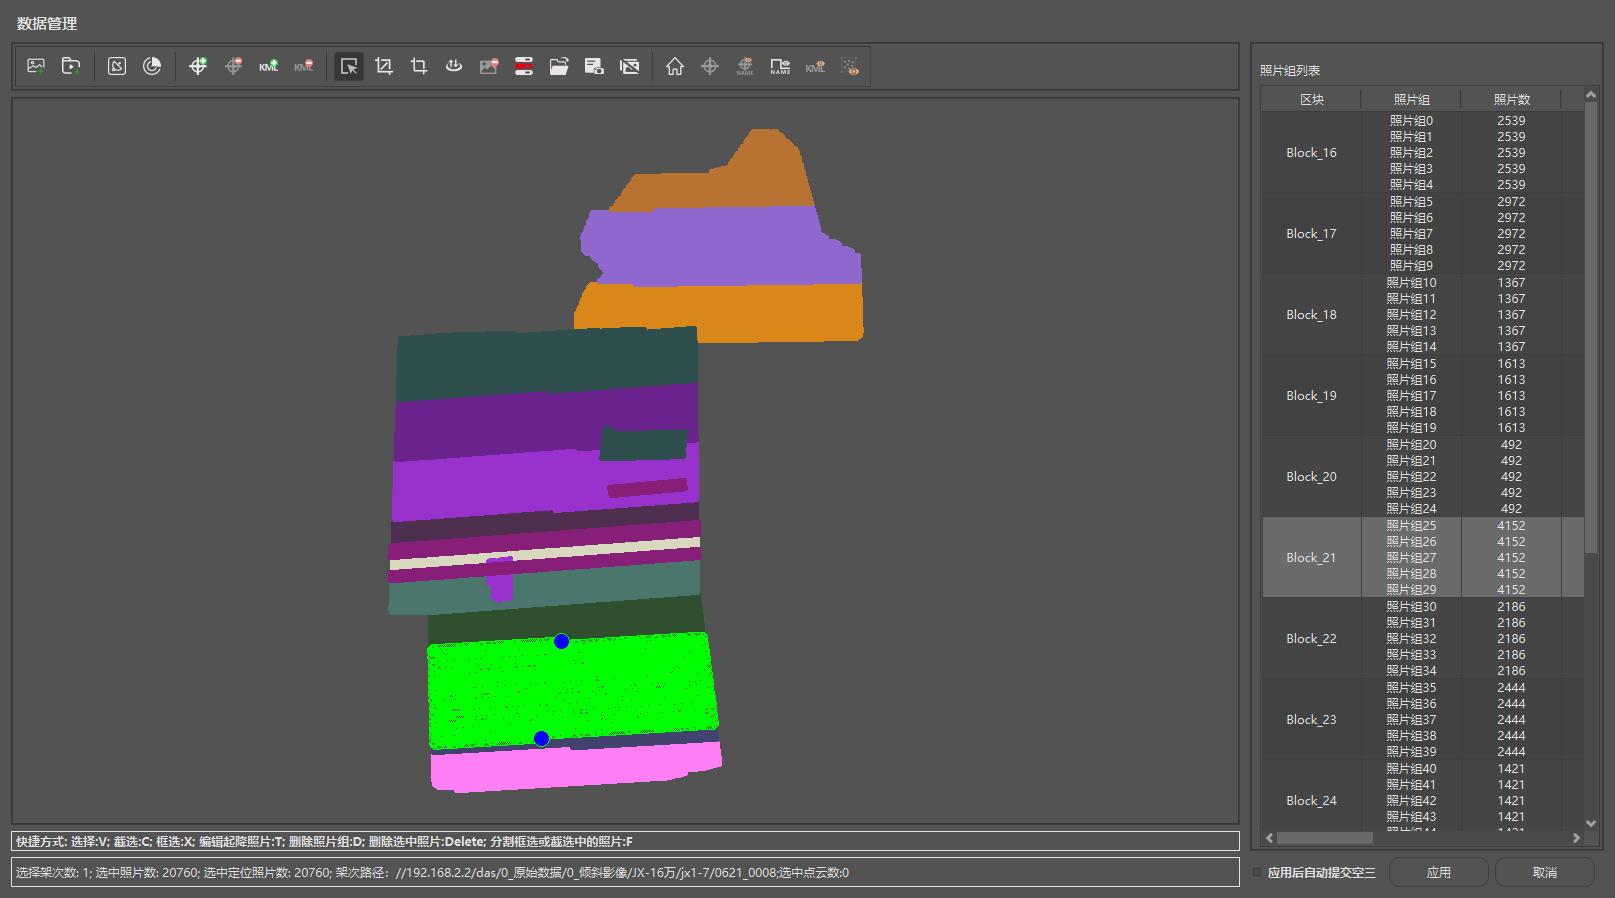1615x898 pixels.
Task: Click the 照片数 column header
Action: [x=1511, y=99]
